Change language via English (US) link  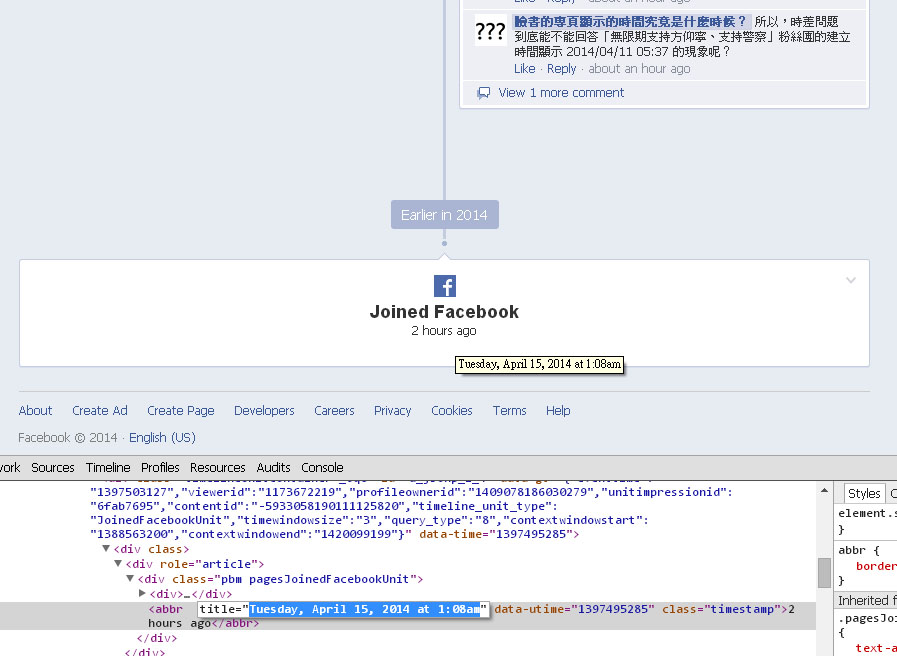(x=162, y=438)
